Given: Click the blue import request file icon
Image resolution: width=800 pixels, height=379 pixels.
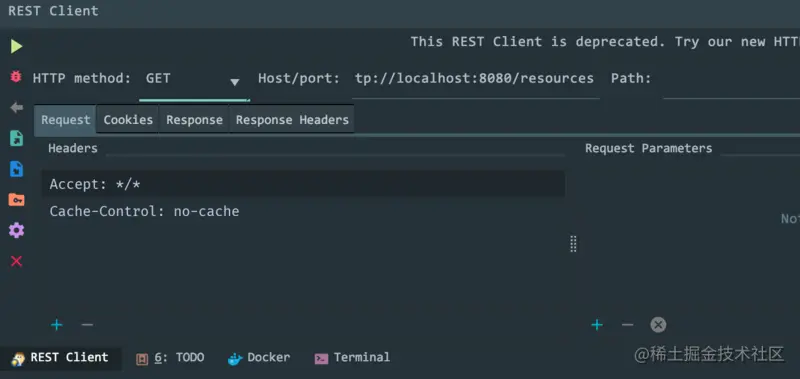Looking at the screenshot, I should [16, 169].
